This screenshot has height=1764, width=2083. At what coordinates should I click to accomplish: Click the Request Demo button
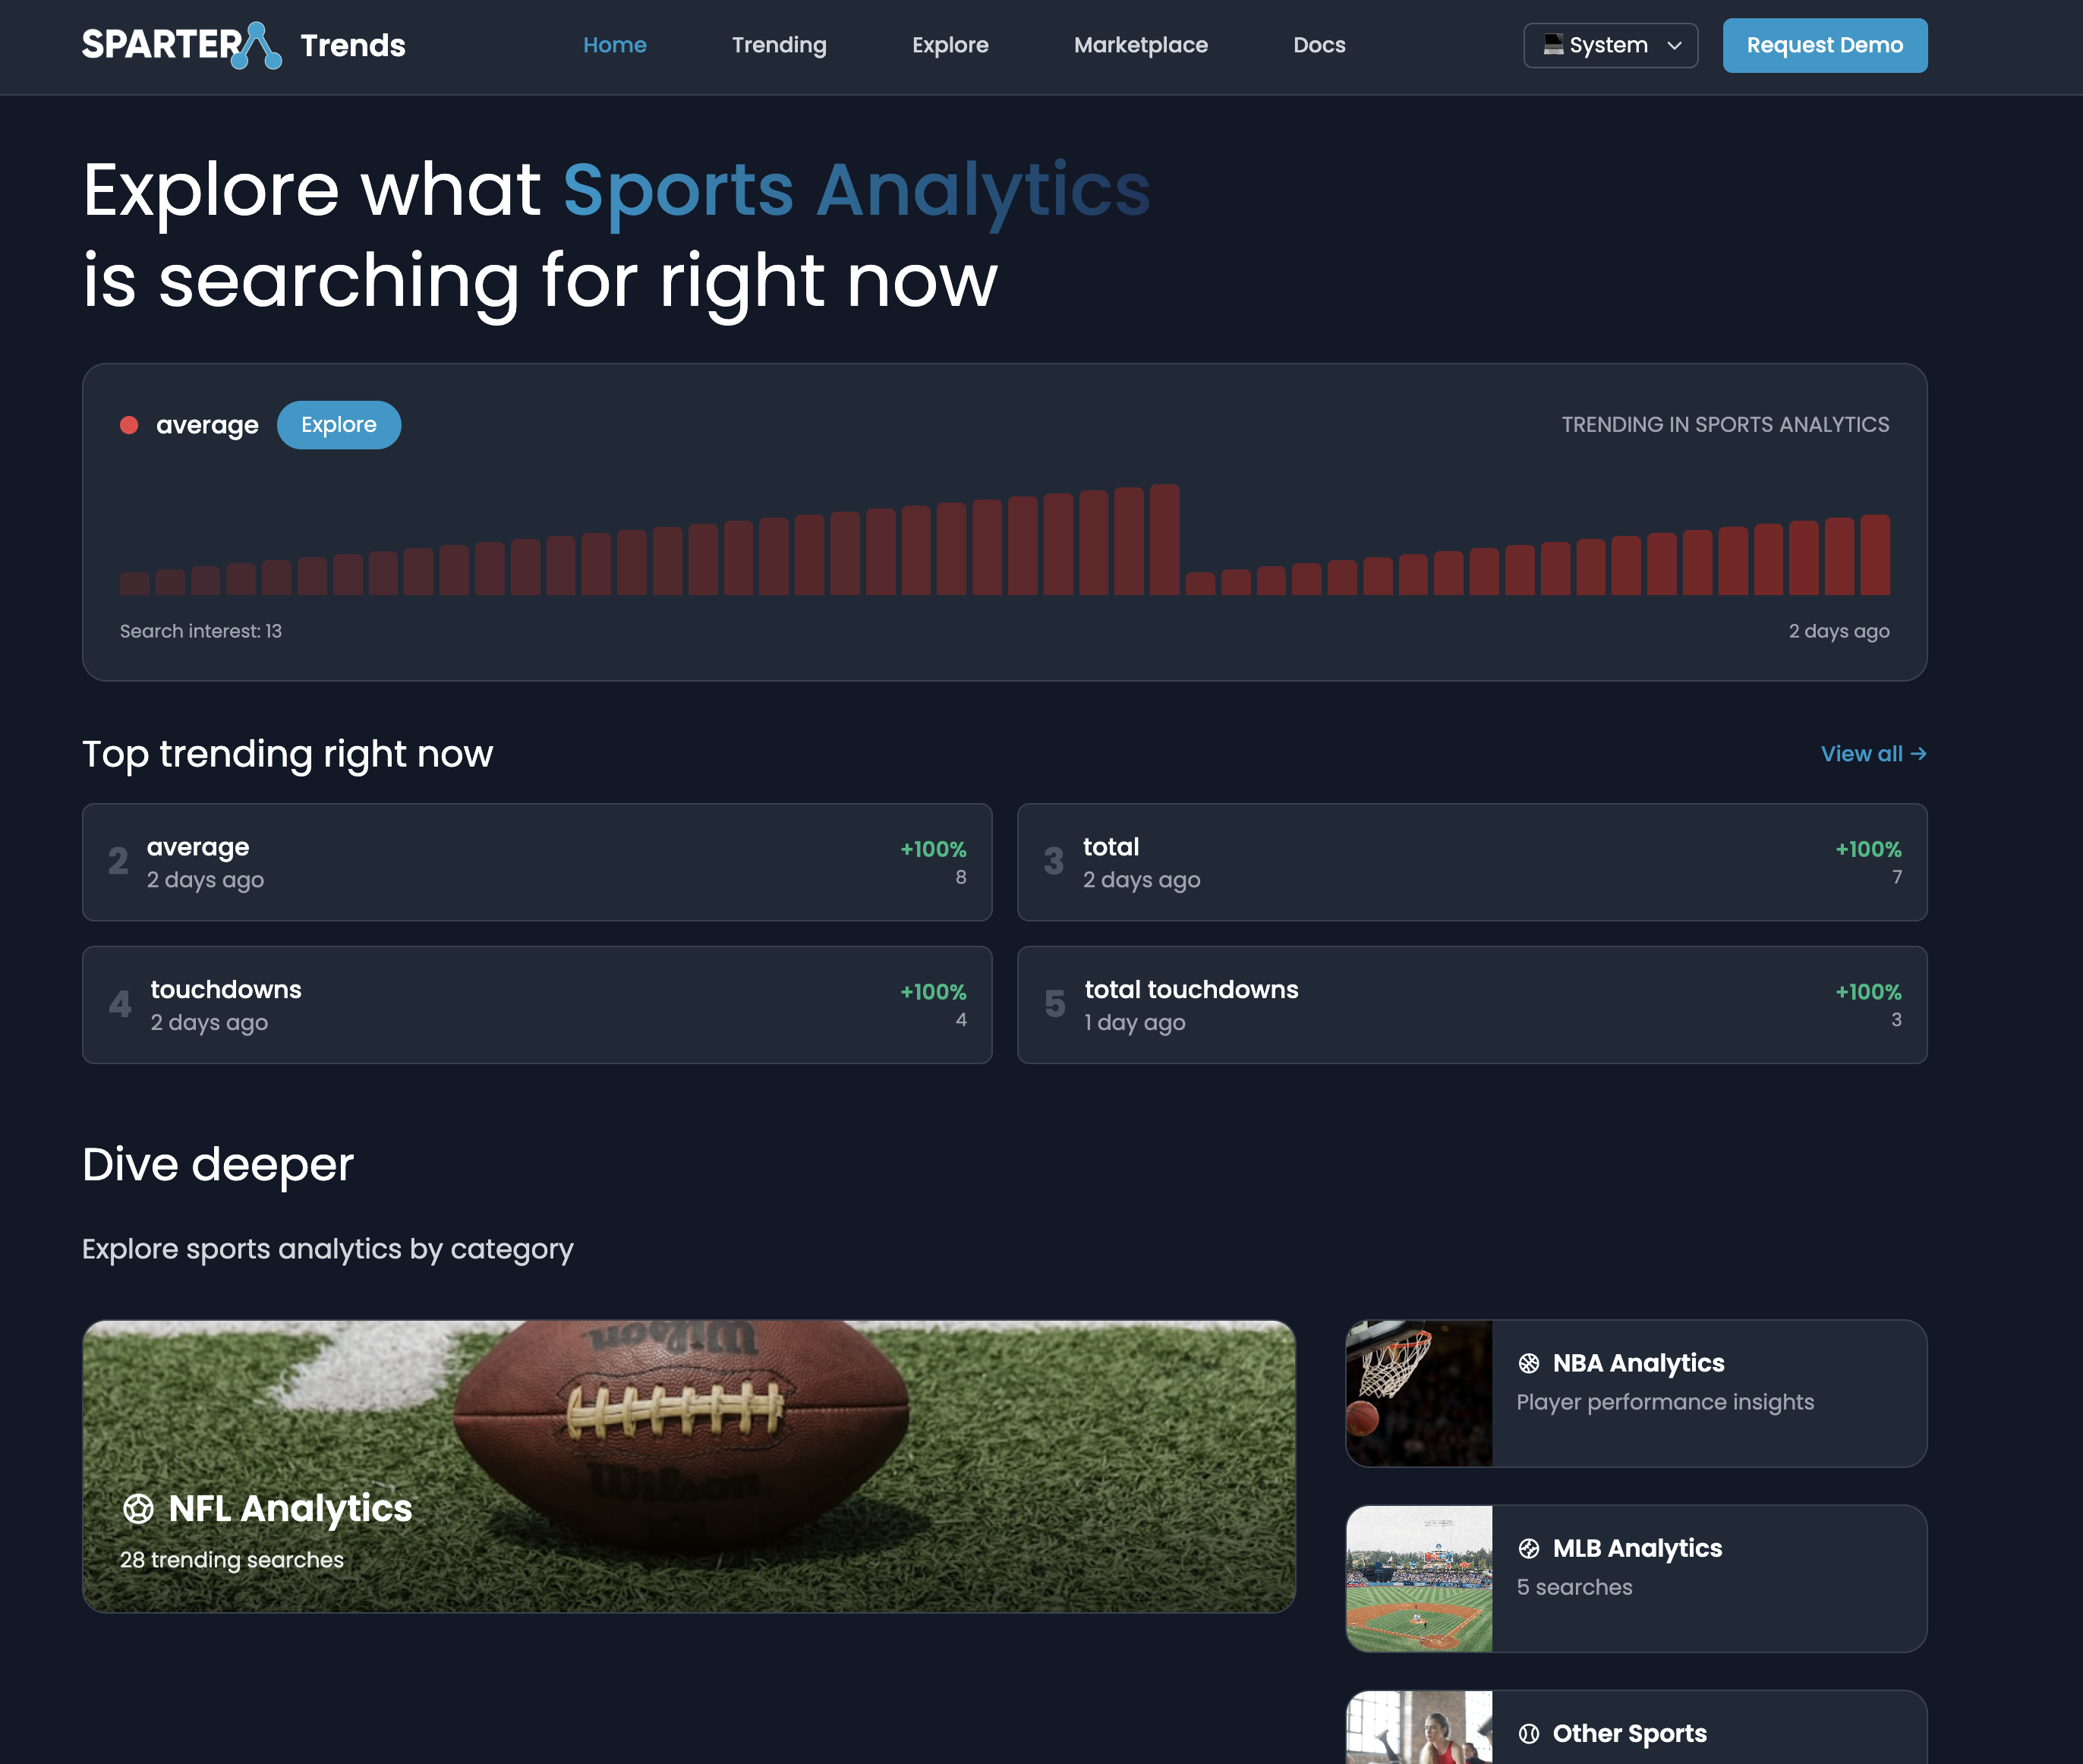[x=1824, y=45]
